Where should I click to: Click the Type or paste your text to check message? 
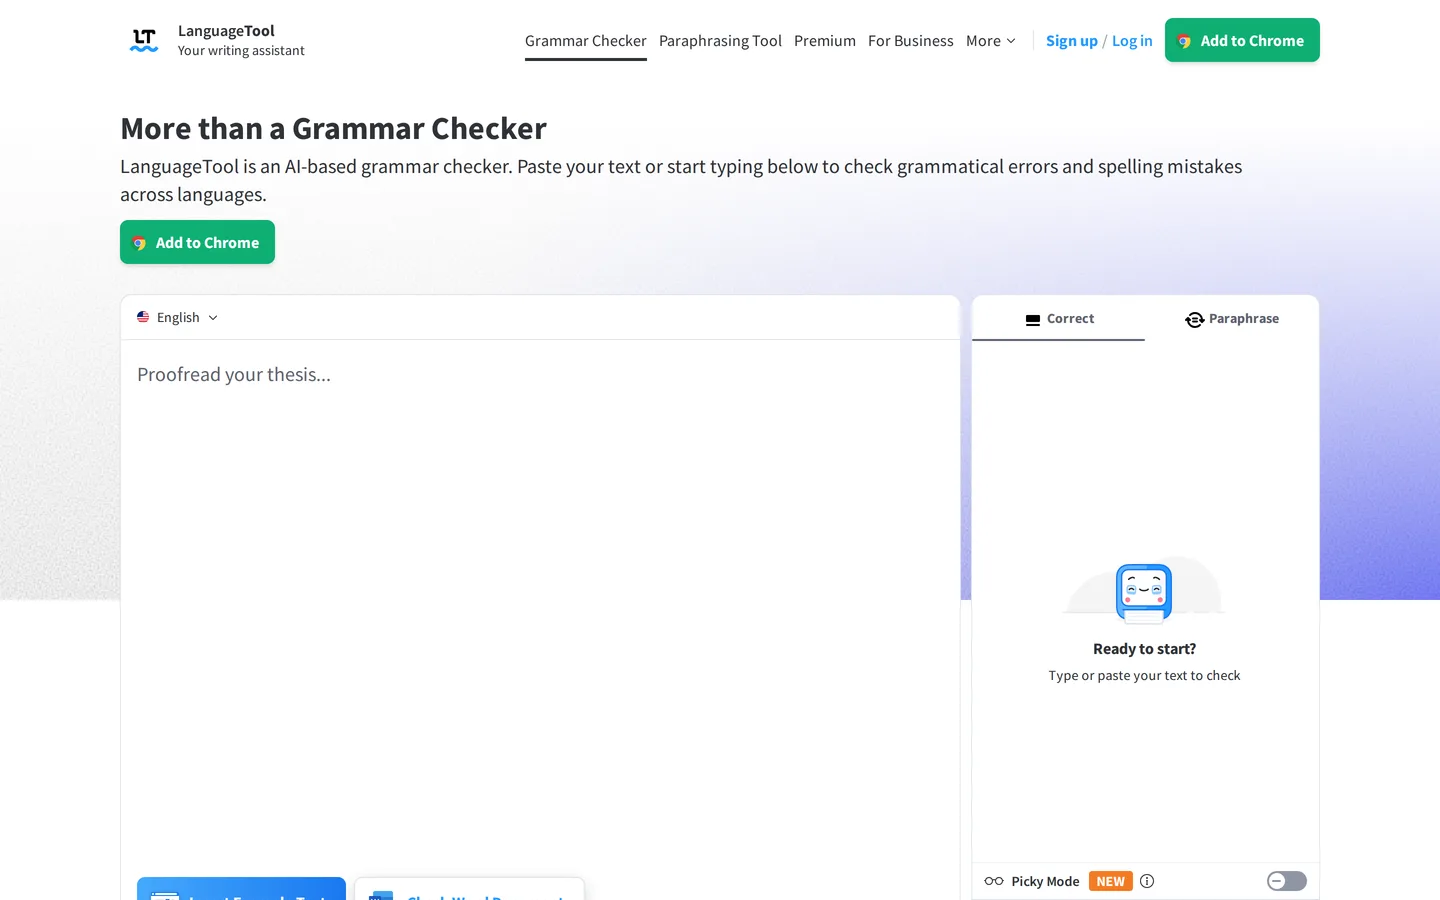pos(1144,676)
